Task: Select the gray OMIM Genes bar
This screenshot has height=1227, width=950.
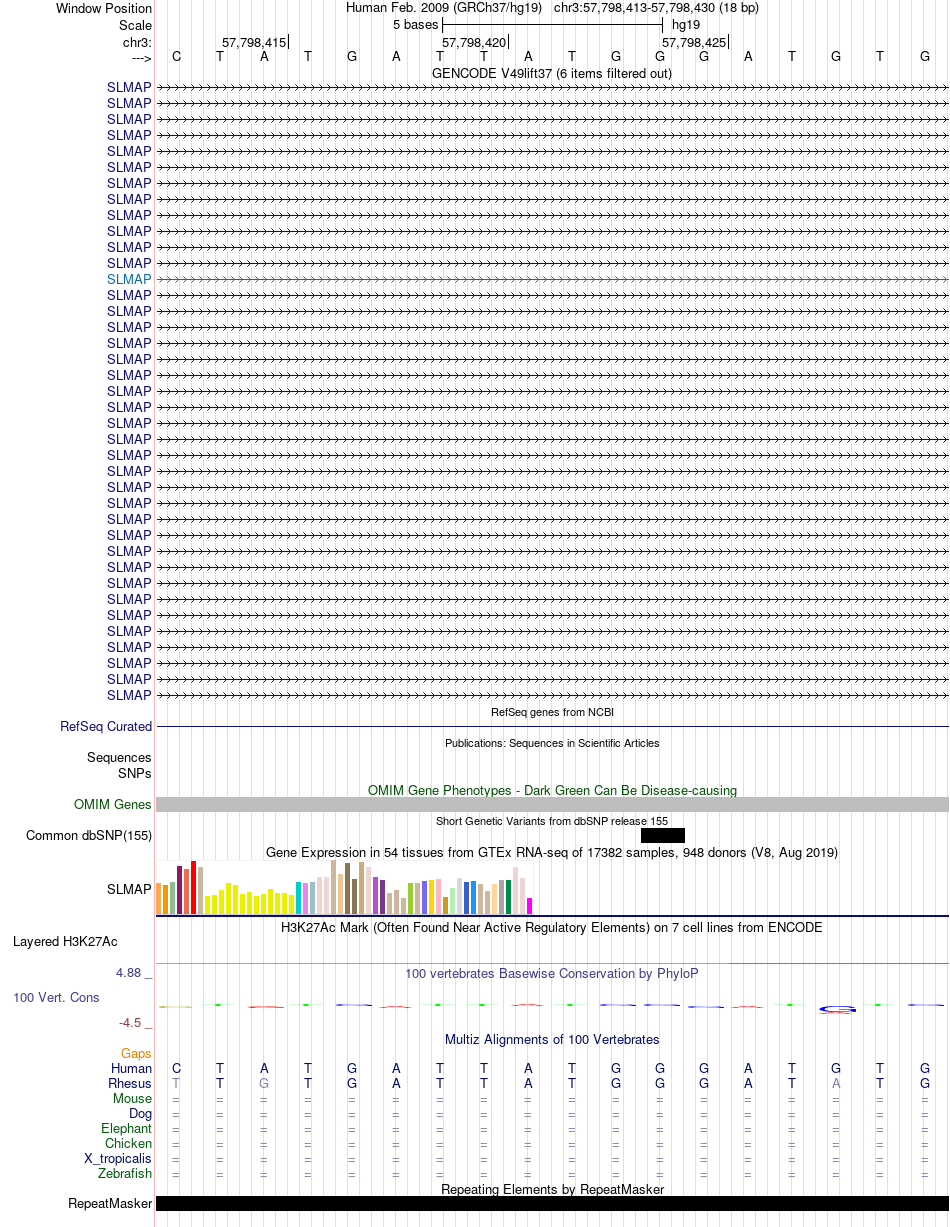Action: (552, 805)
